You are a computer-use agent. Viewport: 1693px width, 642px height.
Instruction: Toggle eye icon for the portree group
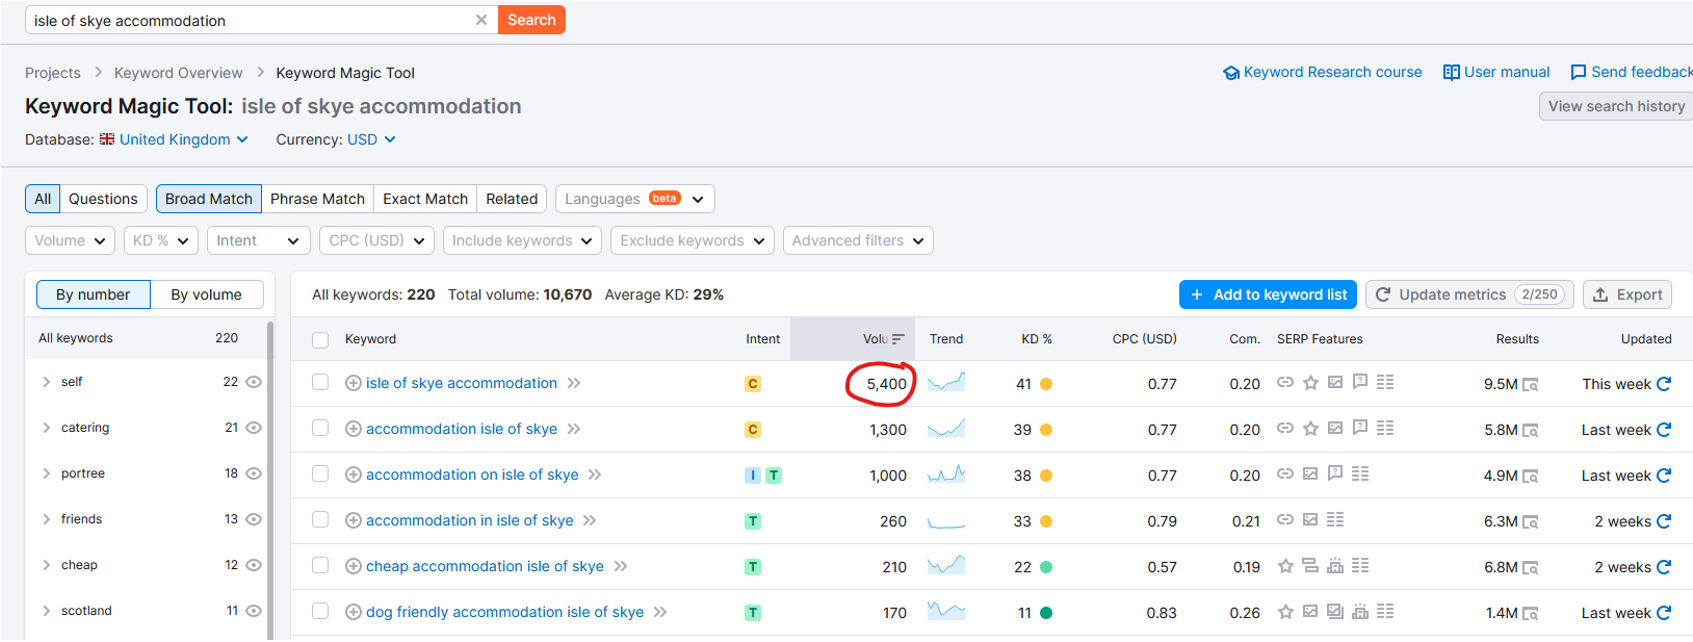[x=254, y=474]
